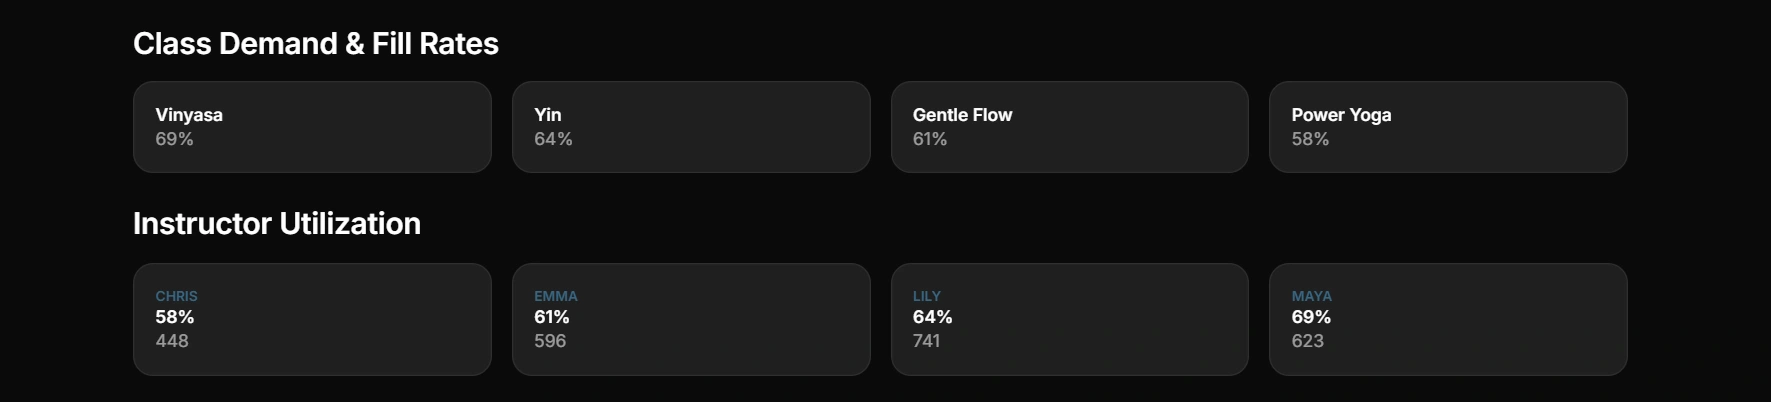1771x402 pixels.
Task: Click the Instructor Utilization heading
Action: (x=276, y=224)
